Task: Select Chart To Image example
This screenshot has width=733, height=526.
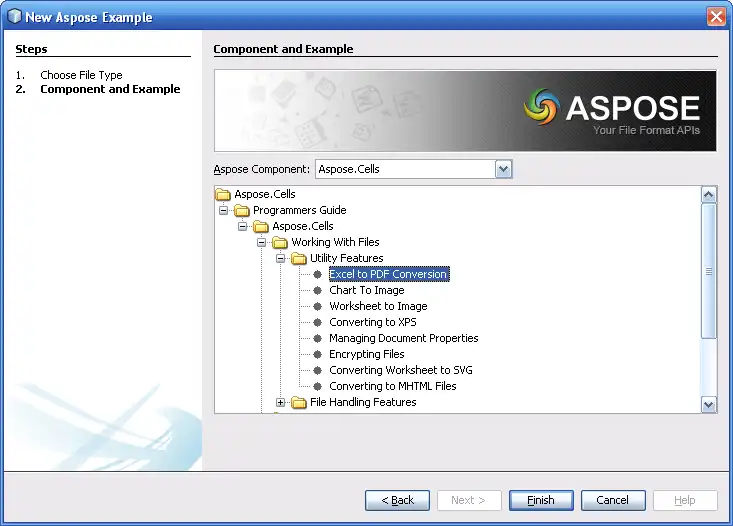Action: click(x=366, y=290)
